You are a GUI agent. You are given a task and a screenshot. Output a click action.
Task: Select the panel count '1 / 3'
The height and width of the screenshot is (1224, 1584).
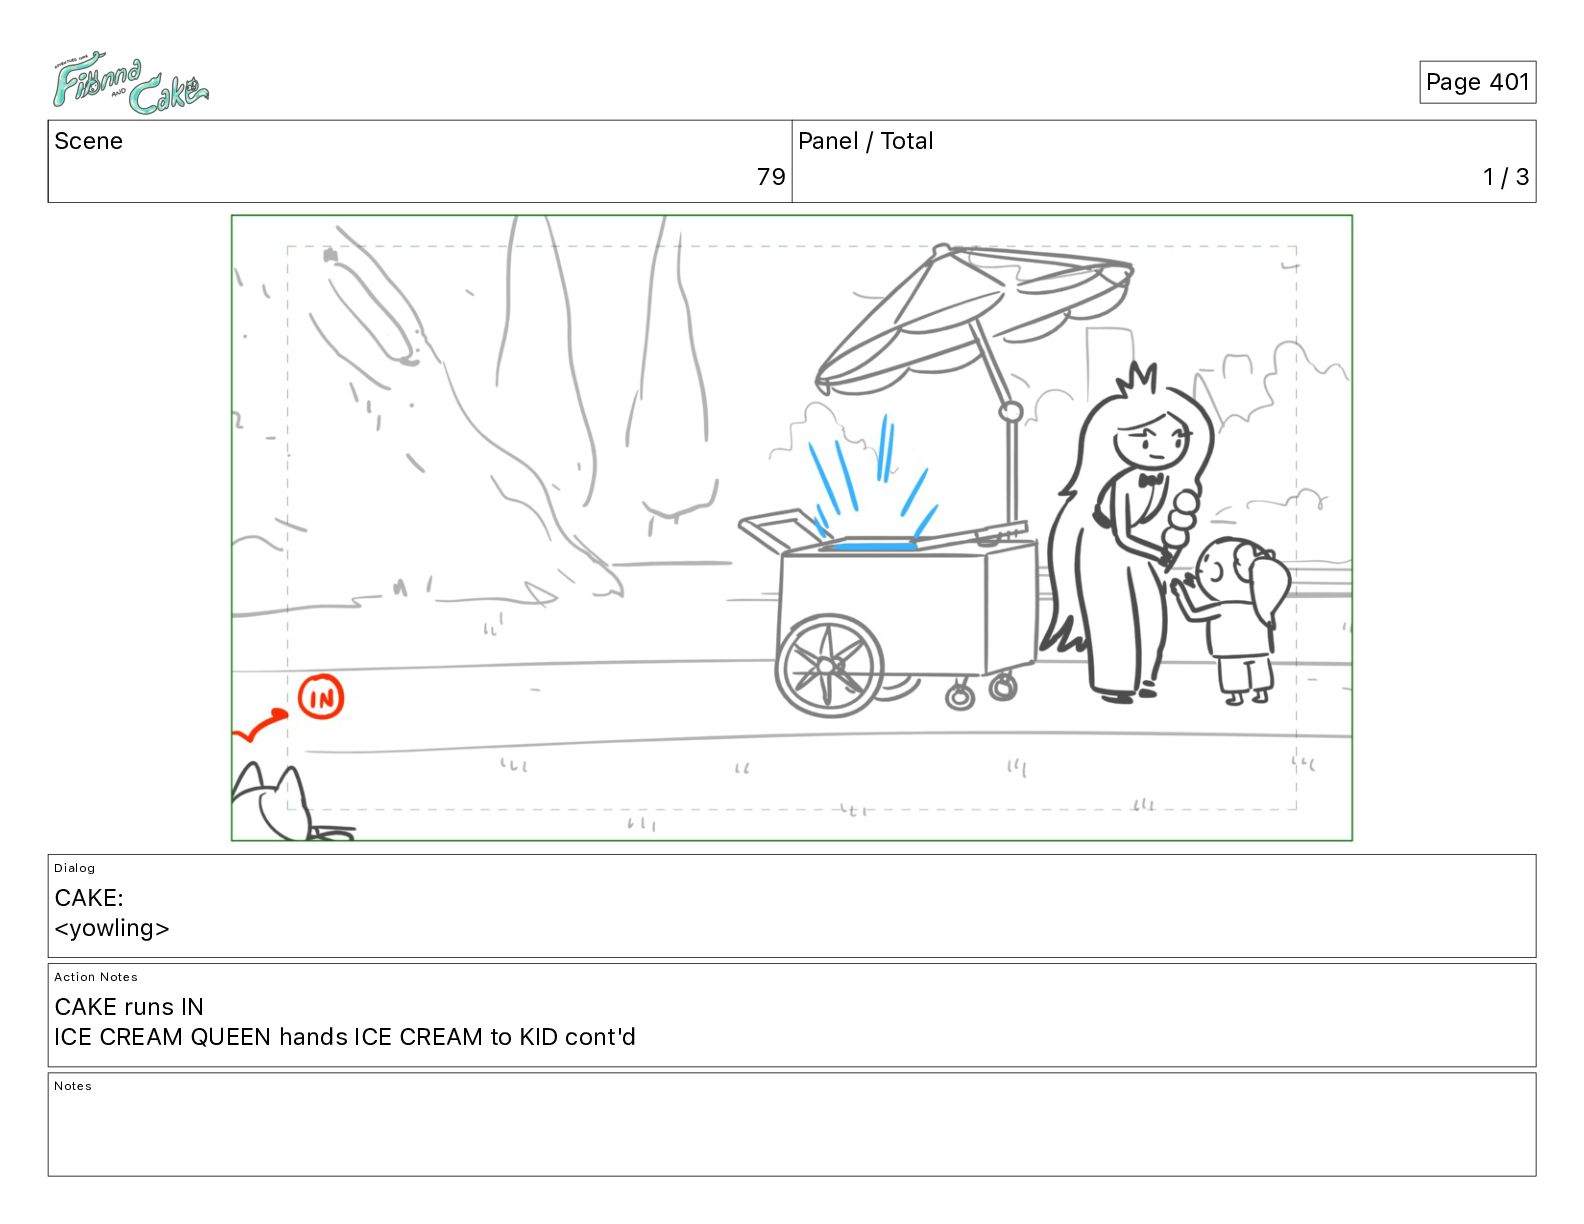pyautogui.click(x=1506, y=177)
